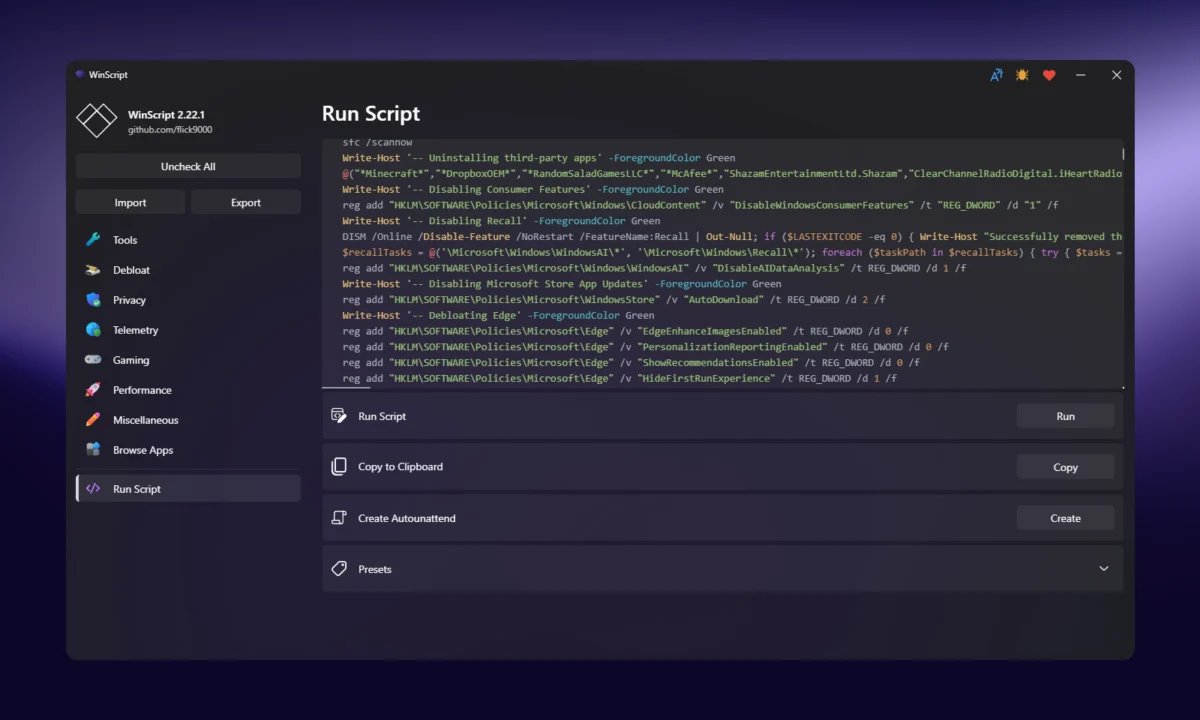1200x720 pixels.
Task: Toggle the theme using the sun icon
Action: coord(1022,75)
